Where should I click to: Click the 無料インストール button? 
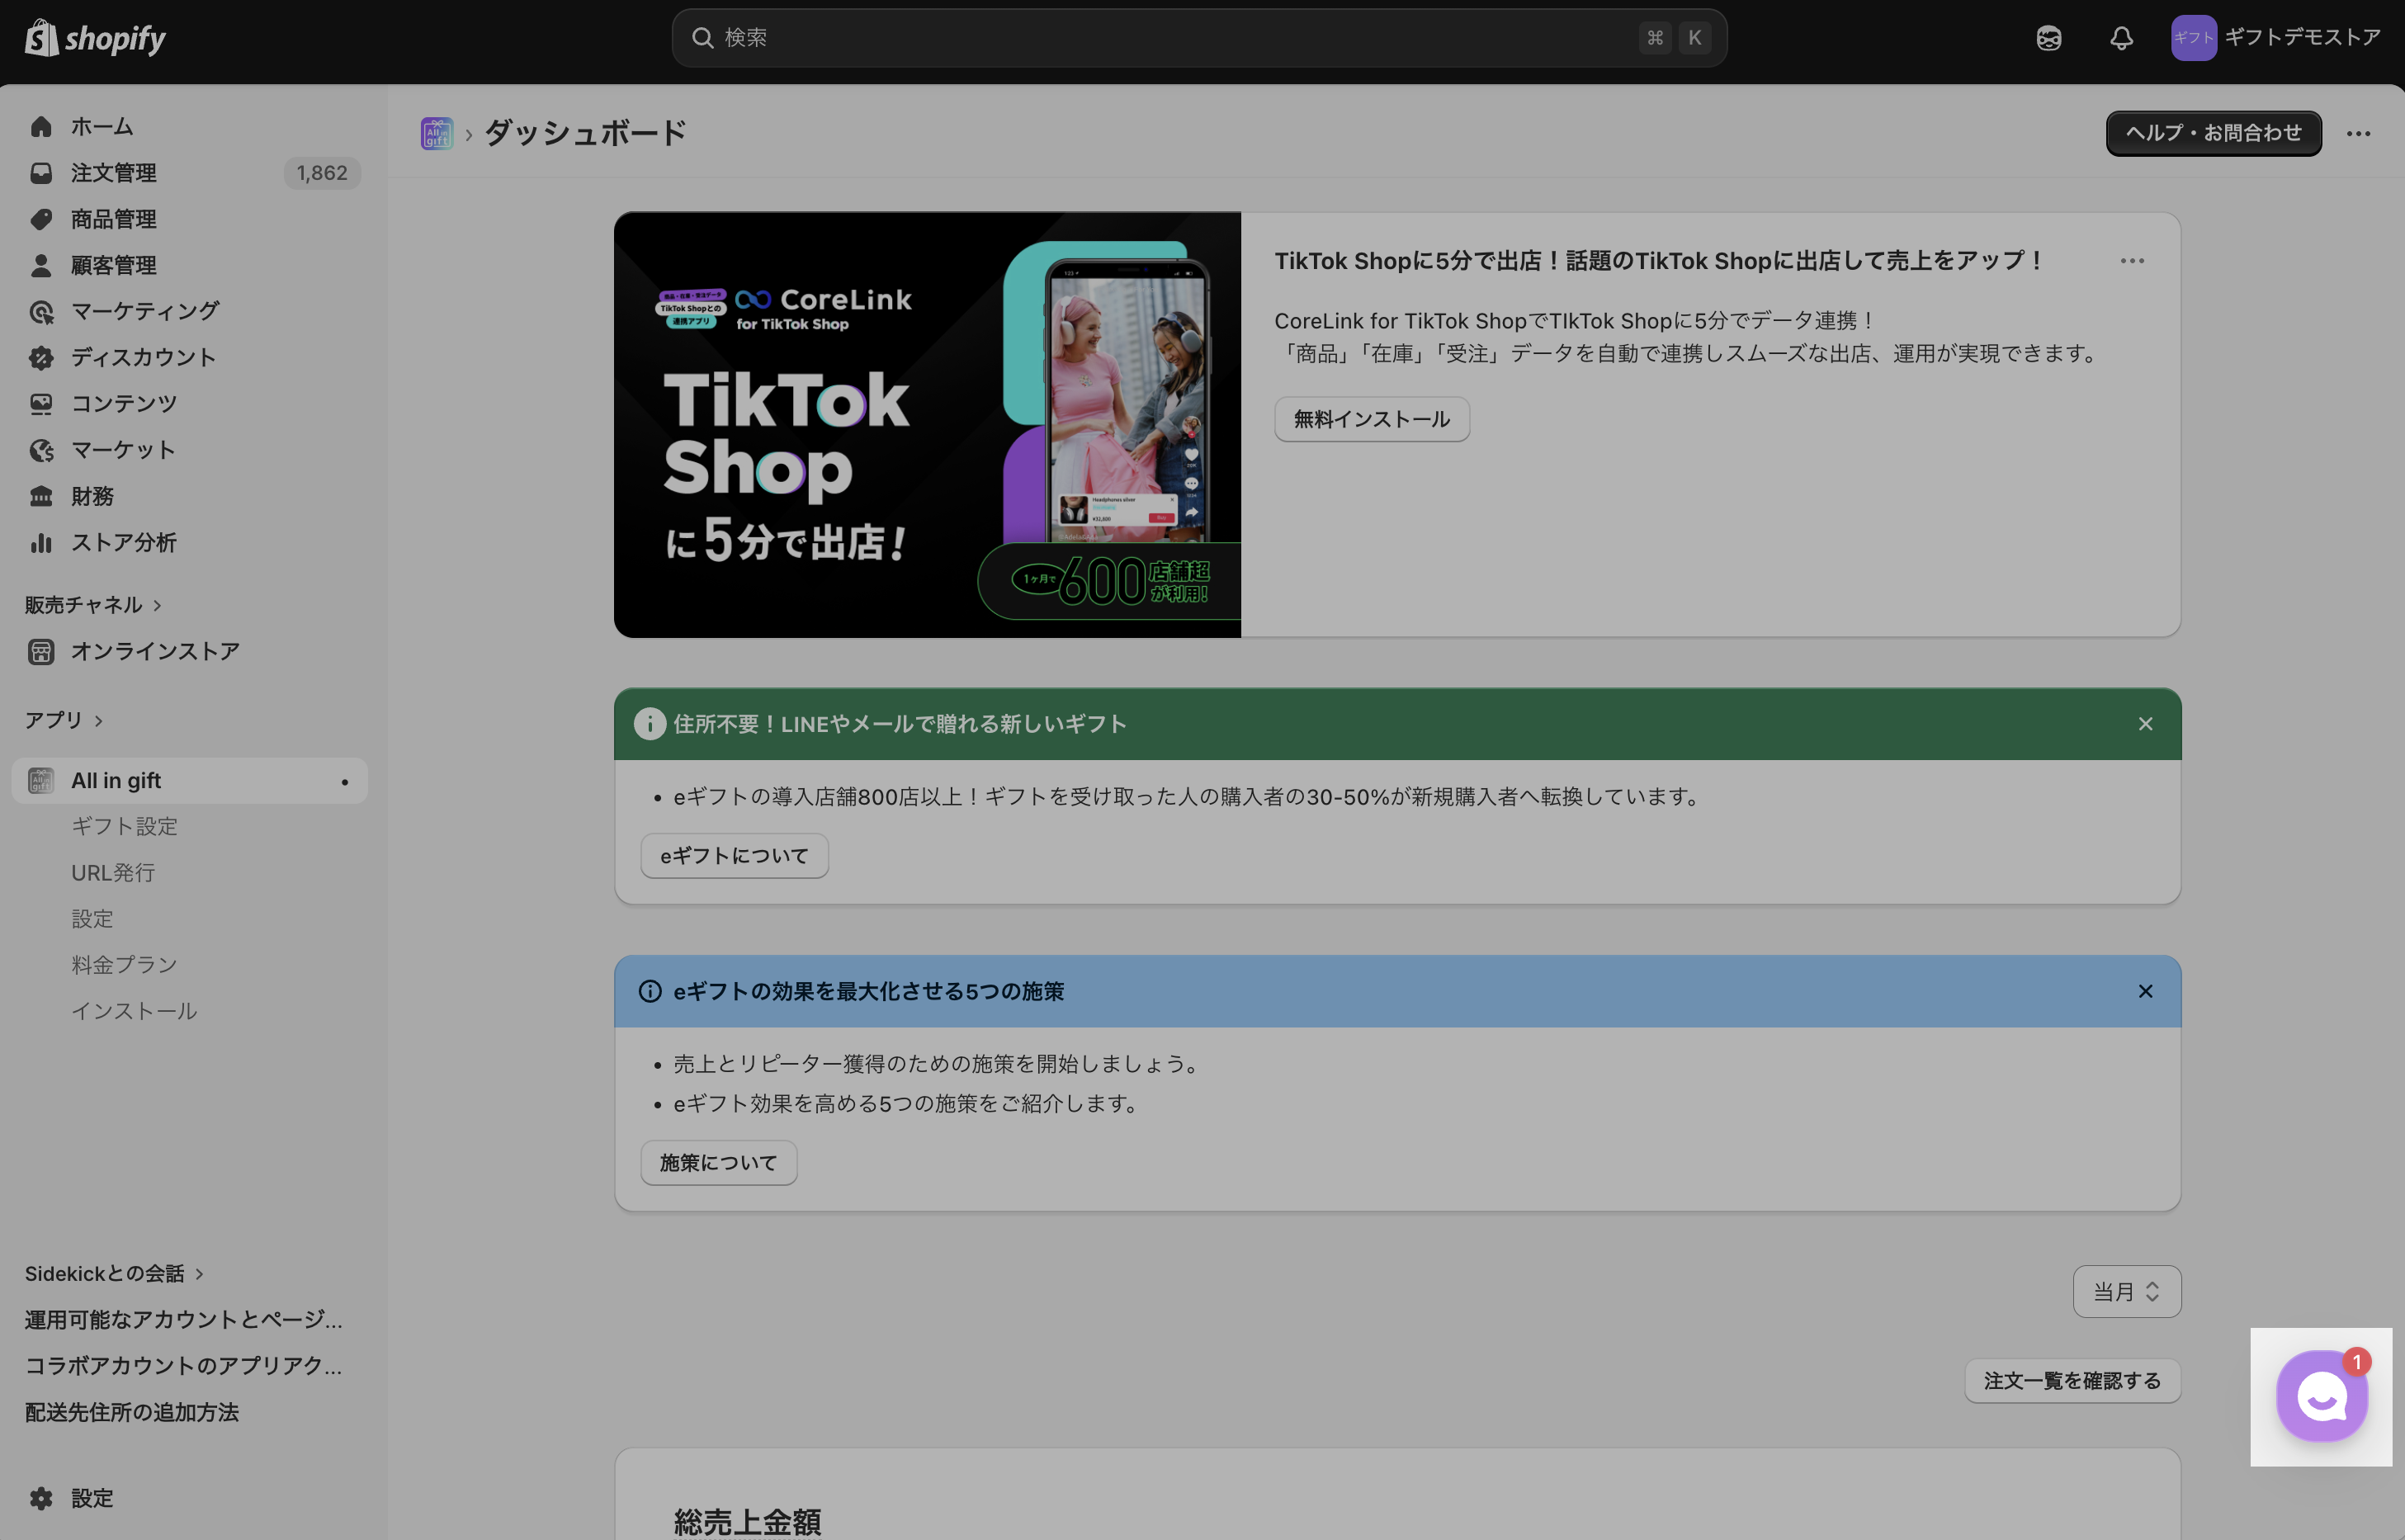point(1371,419)
